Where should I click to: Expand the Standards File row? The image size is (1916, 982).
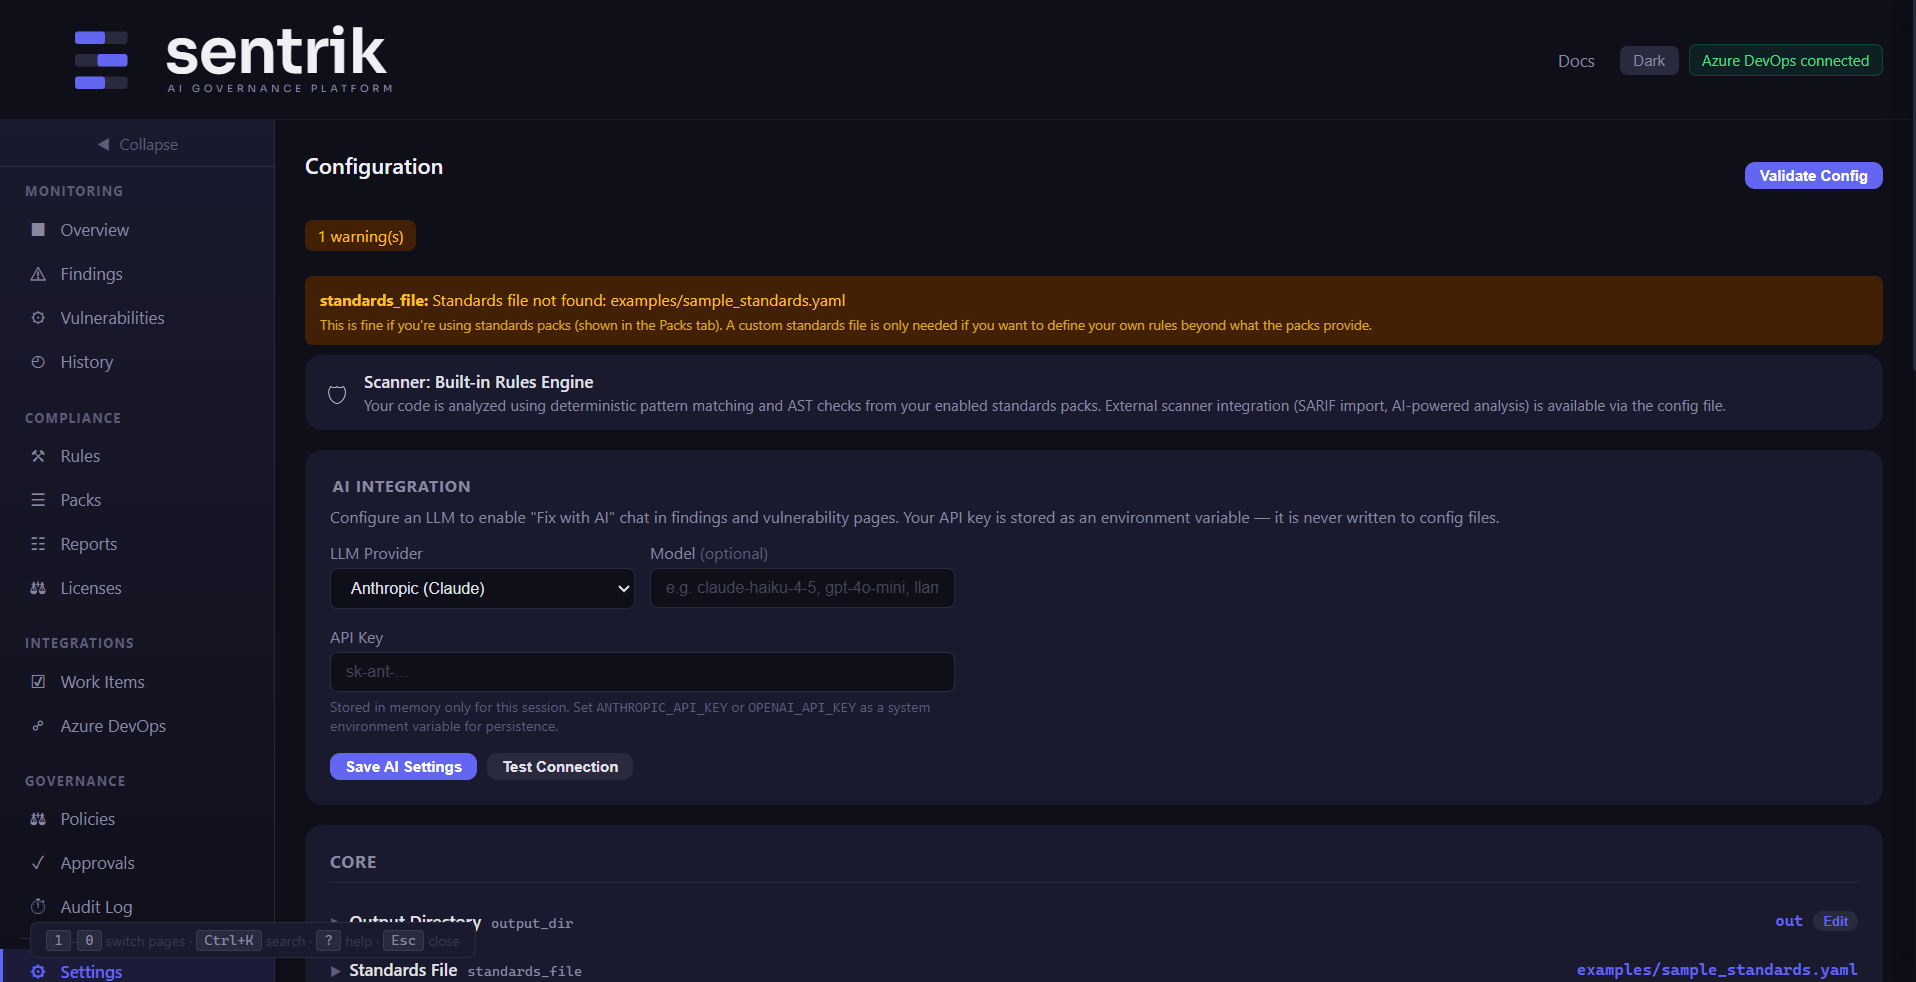(x=336, y=971)
